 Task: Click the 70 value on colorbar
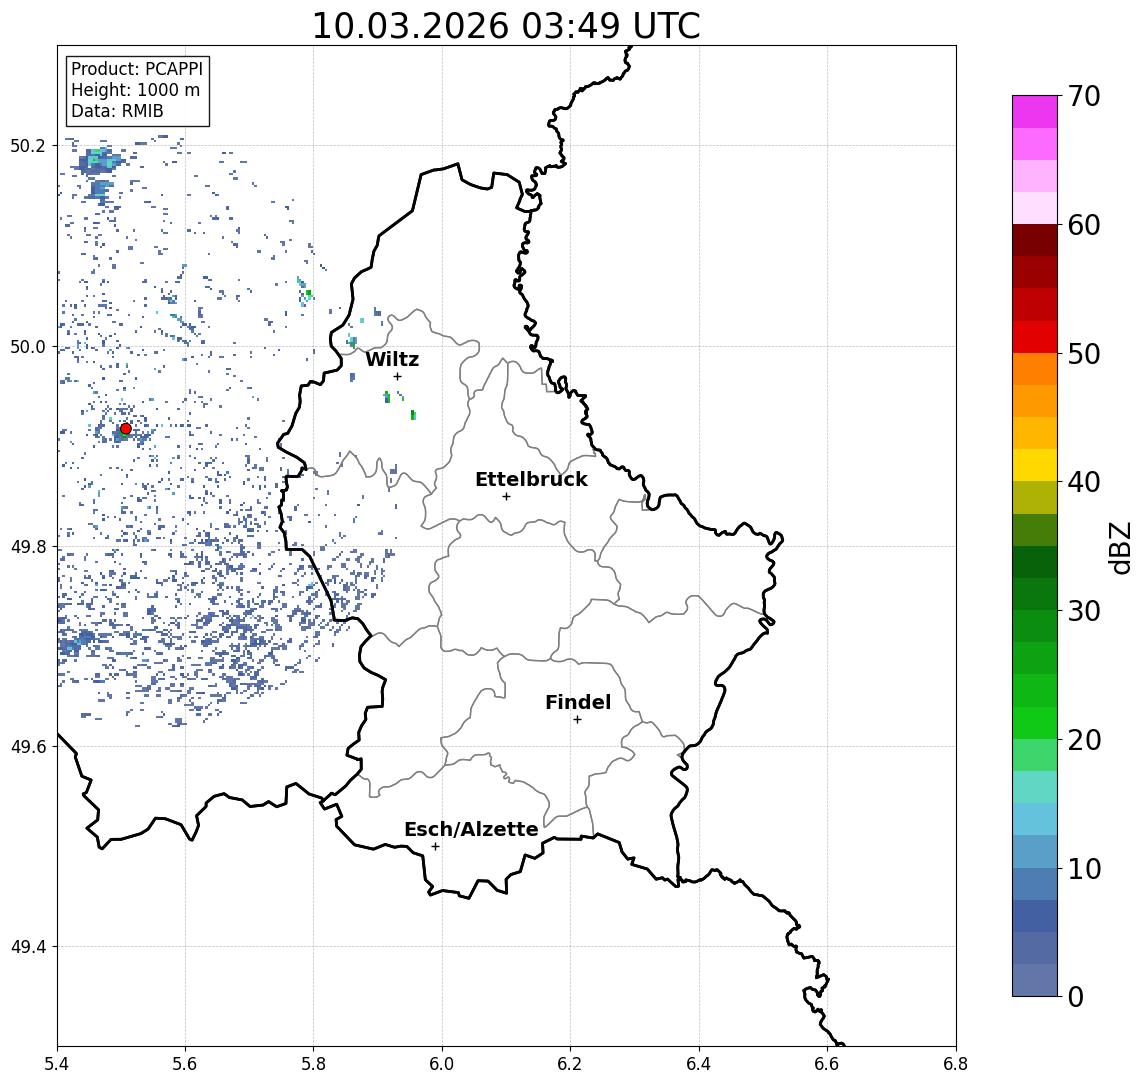pyautogui.click(x=1084, y=96)
